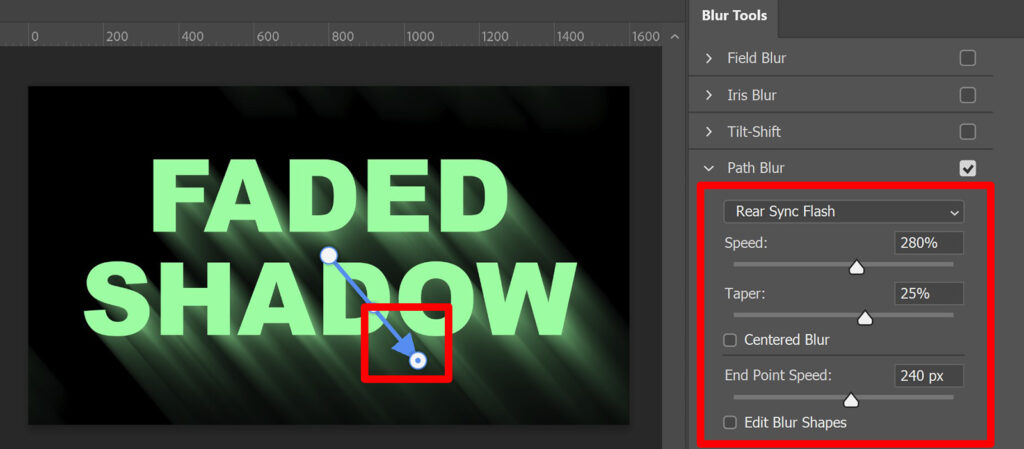Screen dimensions: 1024x449
Task: Select the path blur start point handle
Action: pyautogui.click(x=329, y=255)
